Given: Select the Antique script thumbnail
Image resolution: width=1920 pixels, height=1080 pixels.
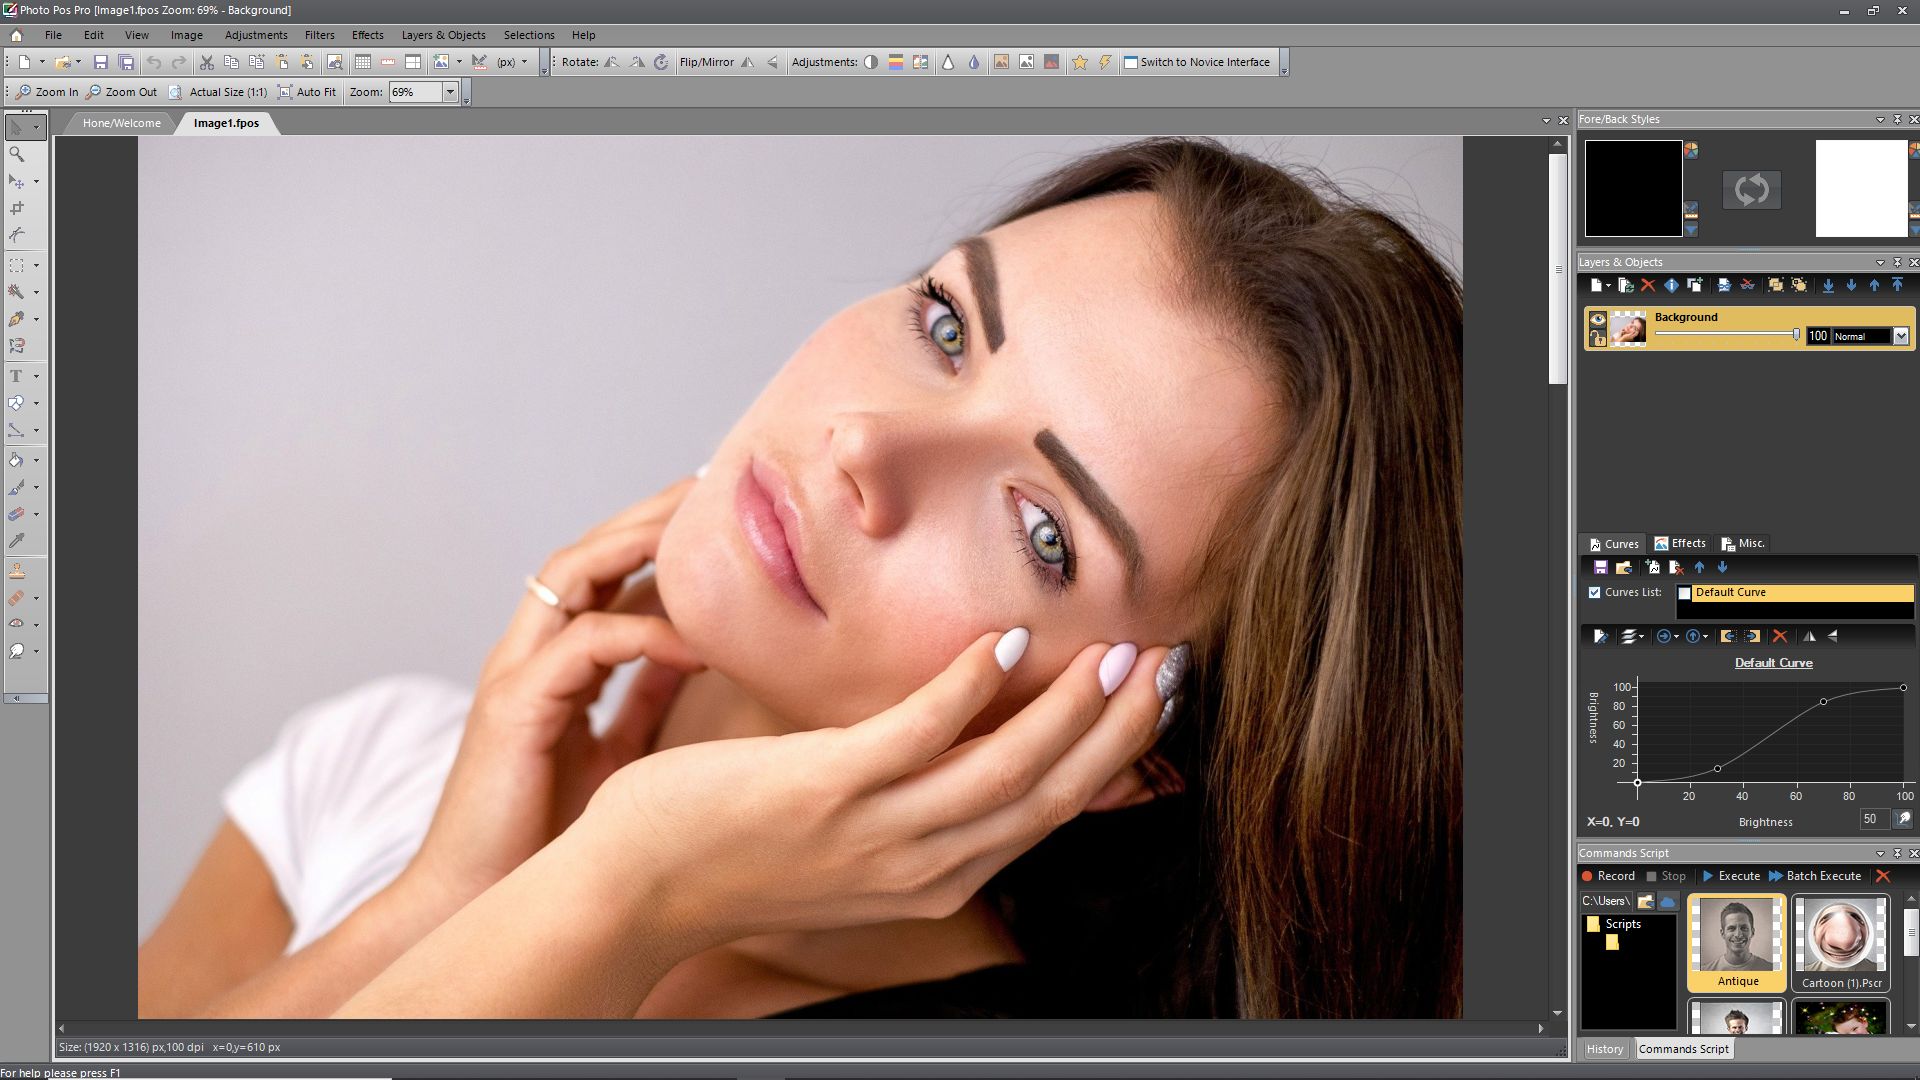Looking at the screenshot, I should coord(1736,943).
